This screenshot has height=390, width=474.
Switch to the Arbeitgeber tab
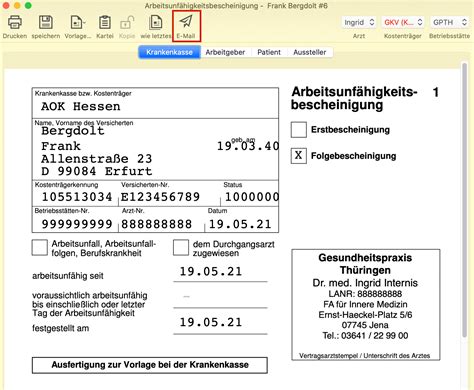225,52
